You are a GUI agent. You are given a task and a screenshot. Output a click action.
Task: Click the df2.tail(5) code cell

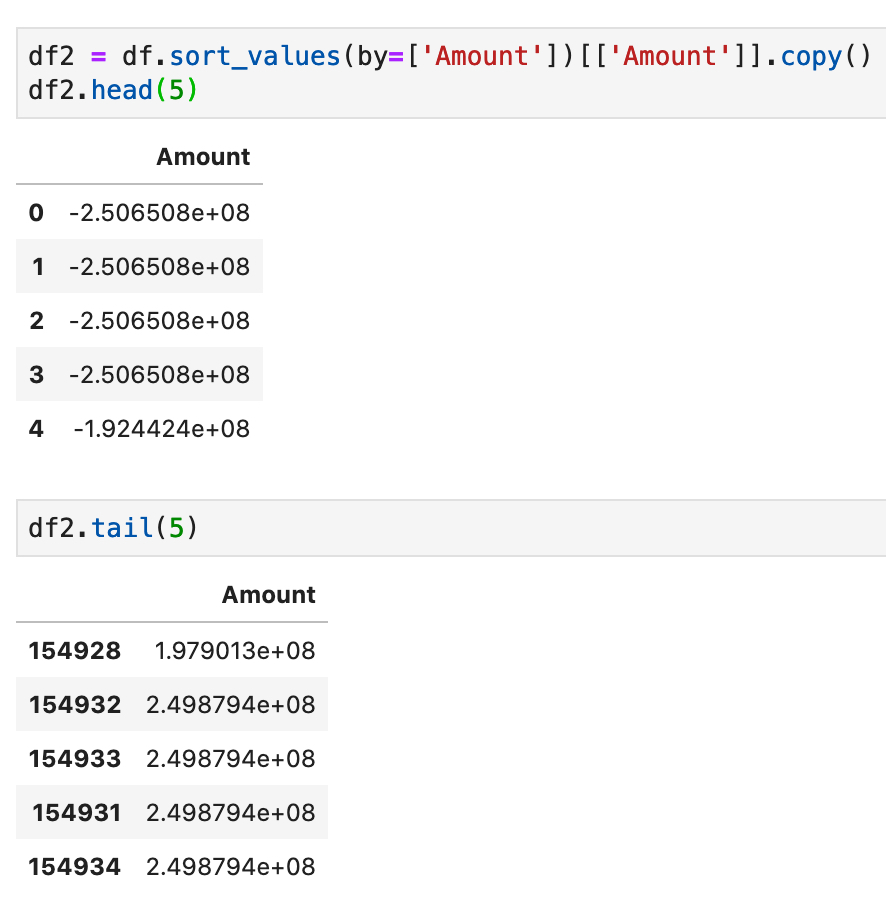[451, 528]
